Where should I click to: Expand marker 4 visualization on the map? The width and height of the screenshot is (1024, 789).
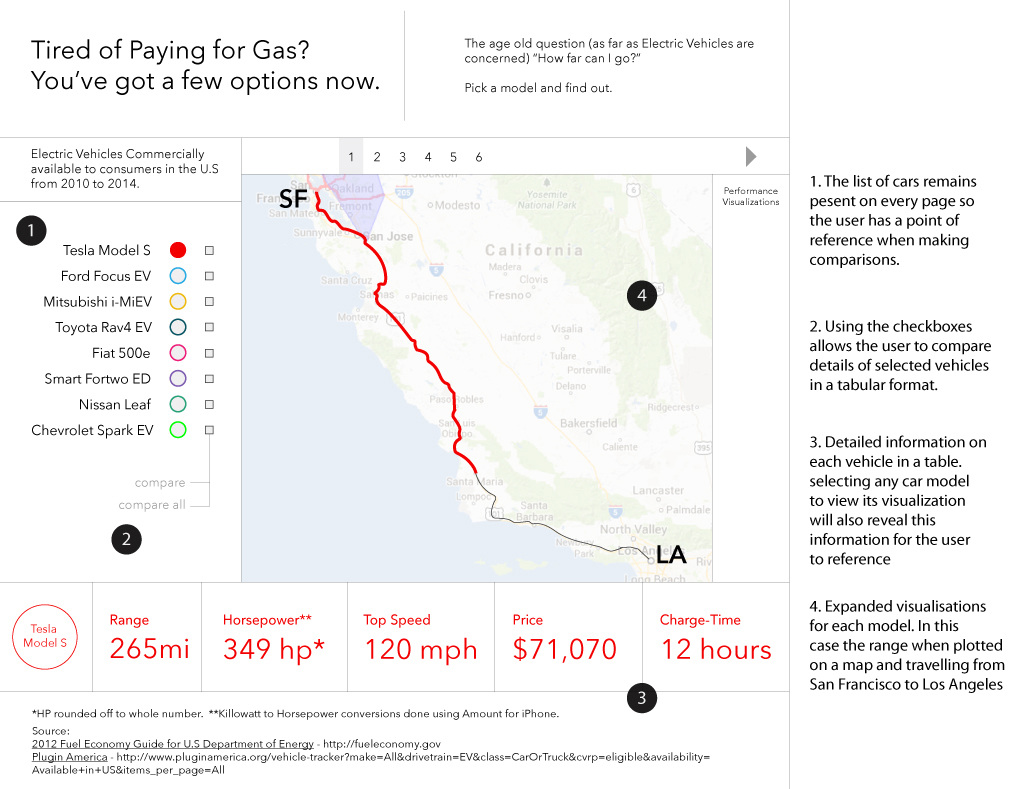[x=641, y=295]
